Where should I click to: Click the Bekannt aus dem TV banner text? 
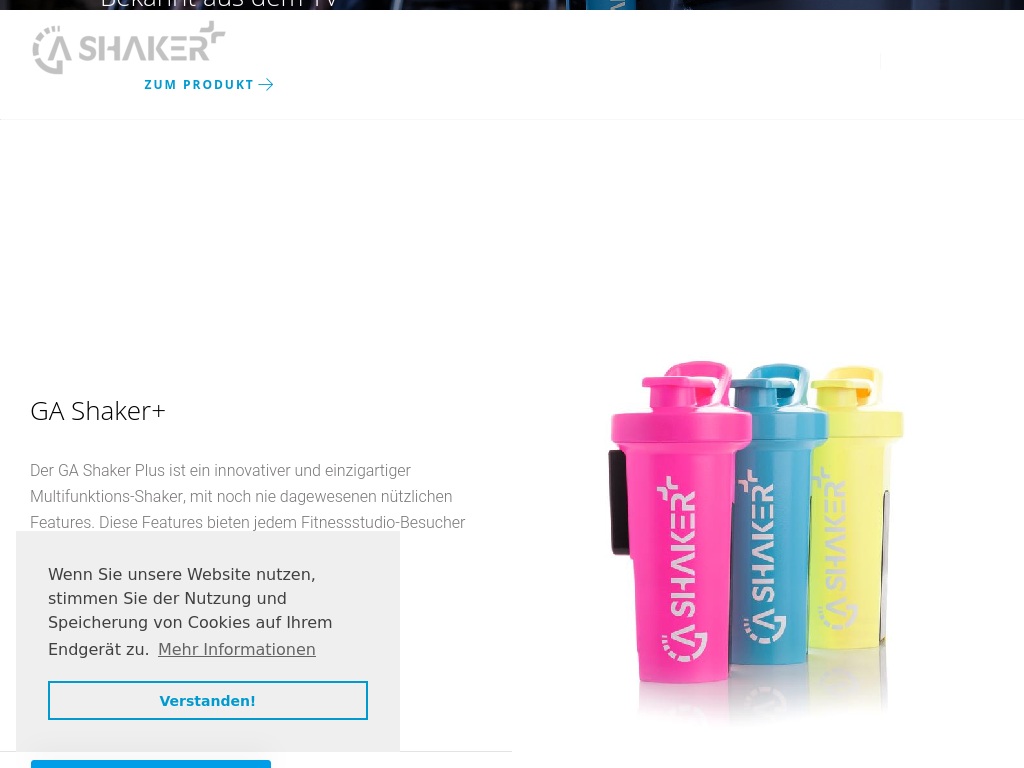pyautogui.click(x=219, y=4)
